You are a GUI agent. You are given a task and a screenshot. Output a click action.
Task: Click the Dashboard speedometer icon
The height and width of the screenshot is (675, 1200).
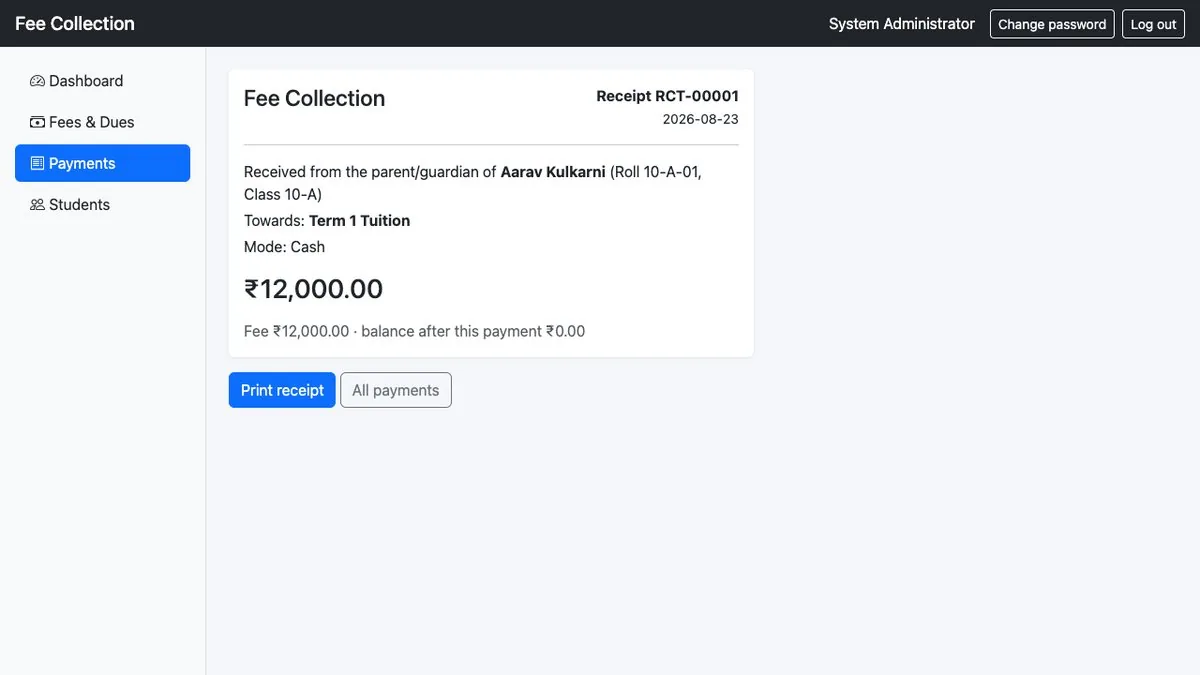coord(38,81)
